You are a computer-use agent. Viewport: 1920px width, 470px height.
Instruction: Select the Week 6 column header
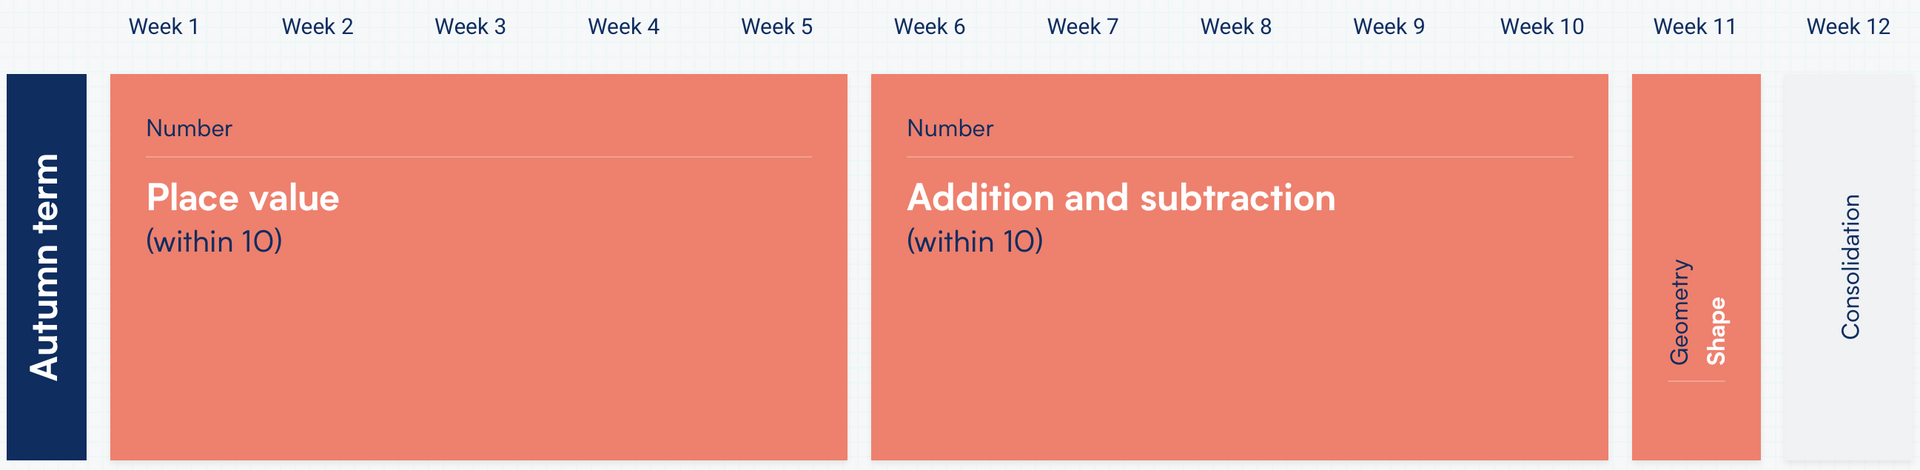coord(930,27)
